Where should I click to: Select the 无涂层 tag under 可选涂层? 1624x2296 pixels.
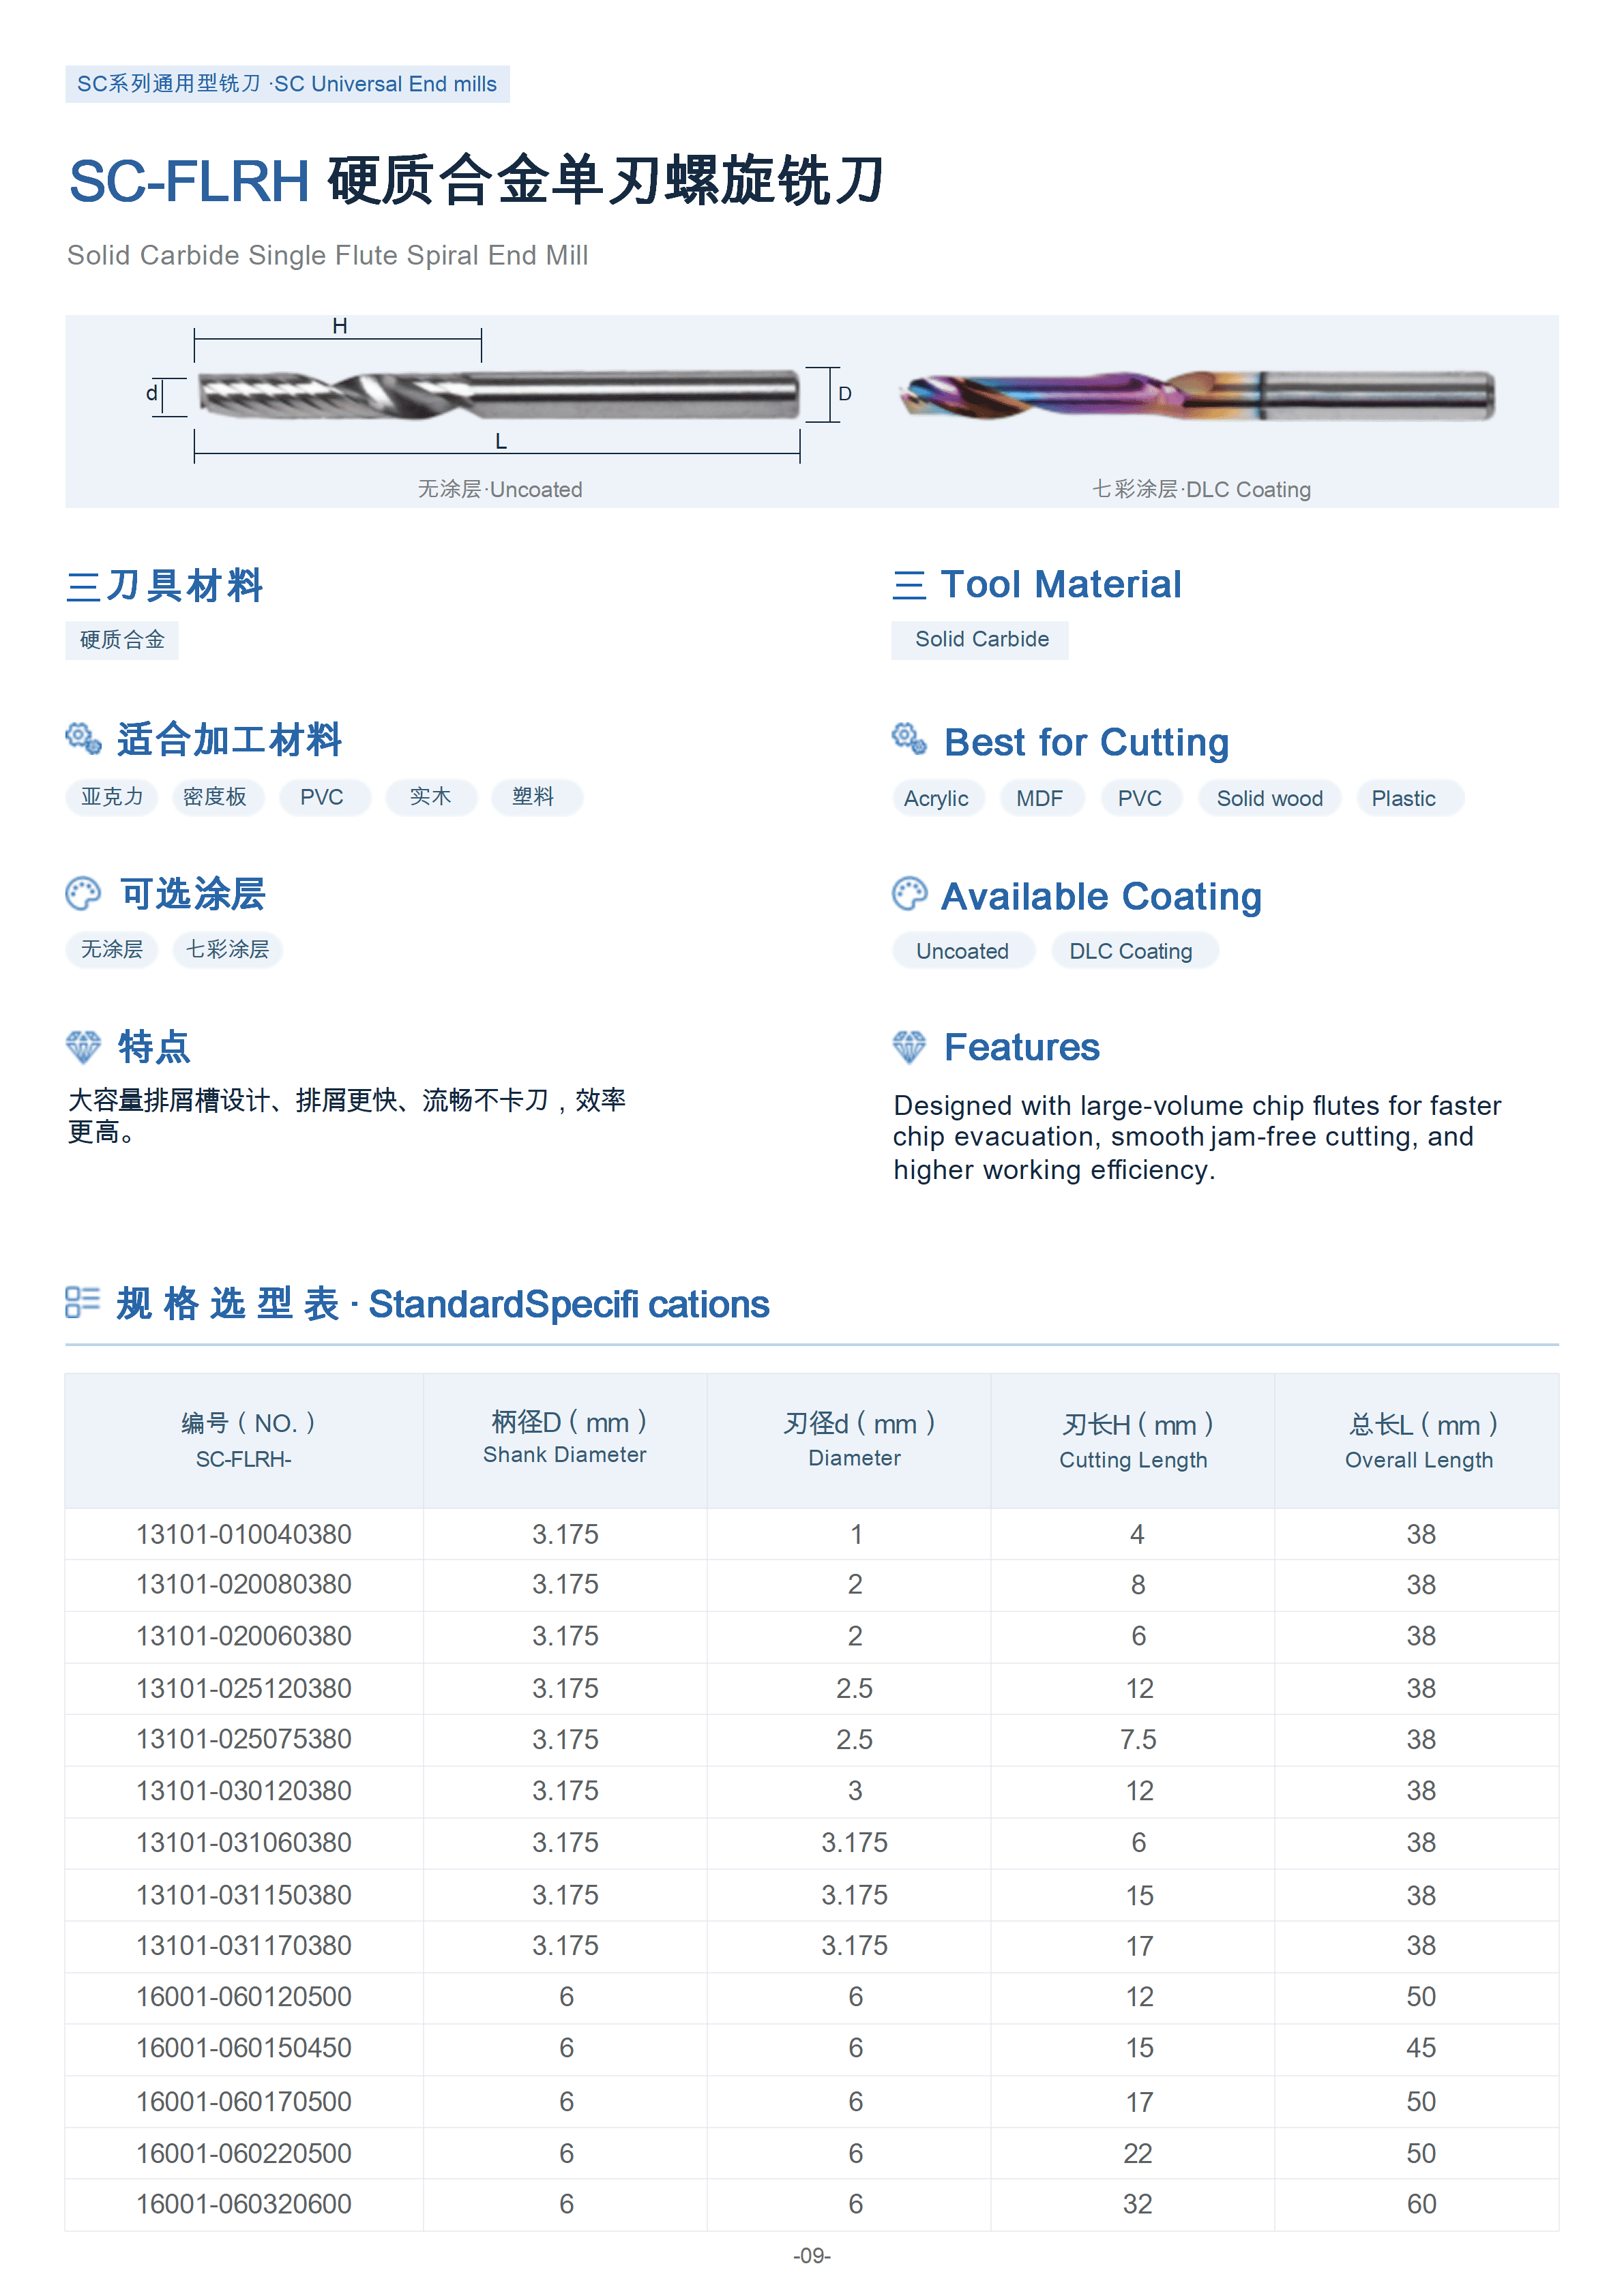click(x=112, y=949)
